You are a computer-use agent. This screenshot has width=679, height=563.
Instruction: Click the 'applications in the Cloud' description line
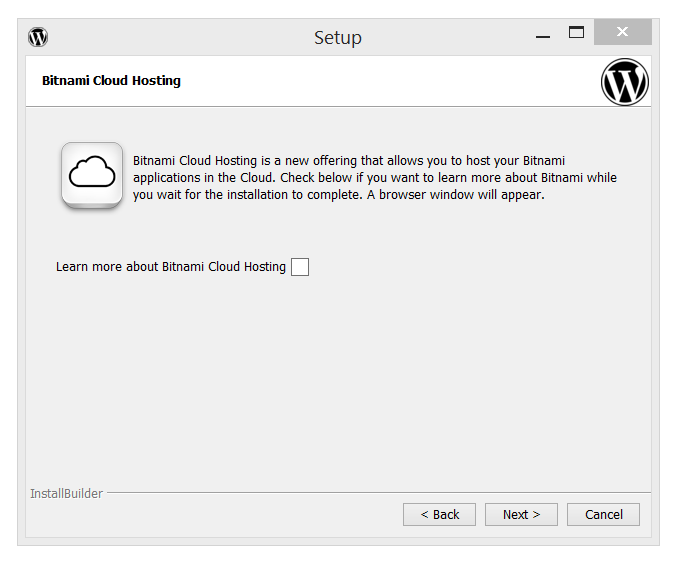[205, 178]
